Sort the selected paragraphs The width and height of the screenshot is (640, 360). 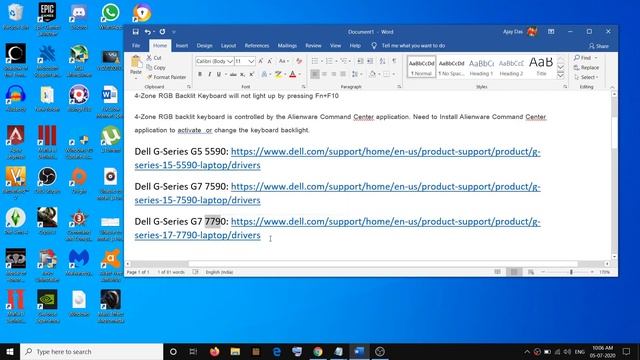click(x=382, y=61)
